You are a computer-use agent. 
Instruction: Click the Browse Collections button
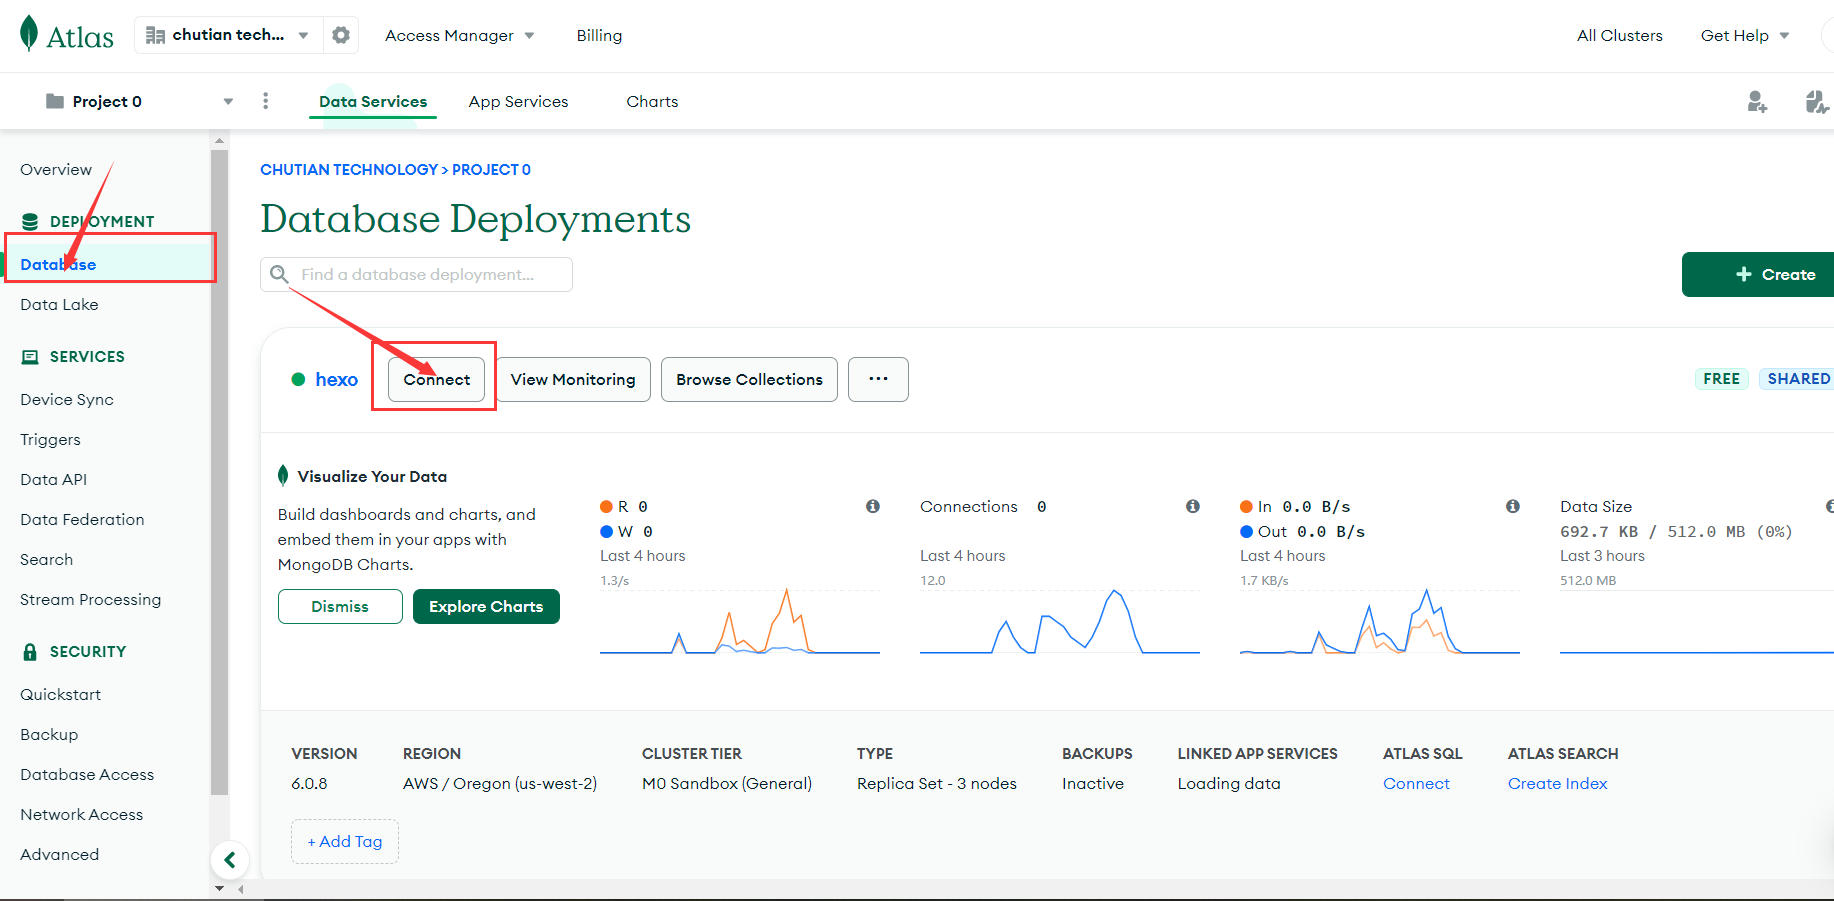click(749, 379)
